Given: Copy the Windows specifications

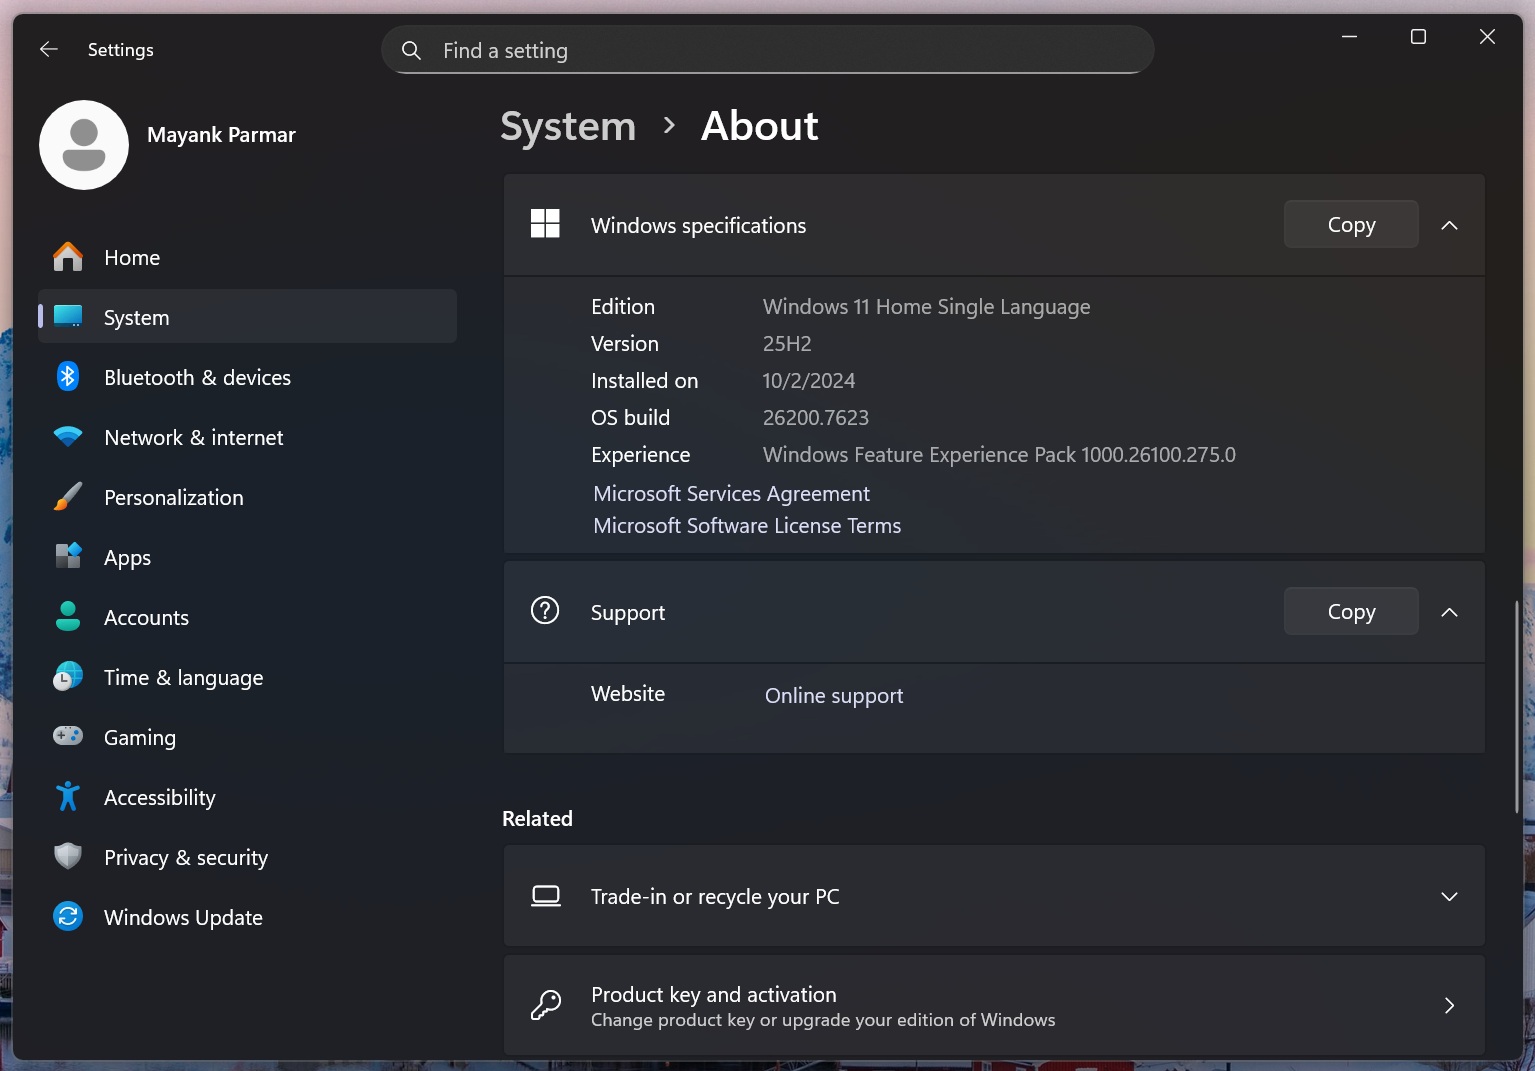Looking at the screenshot, I should (1351, 224).
